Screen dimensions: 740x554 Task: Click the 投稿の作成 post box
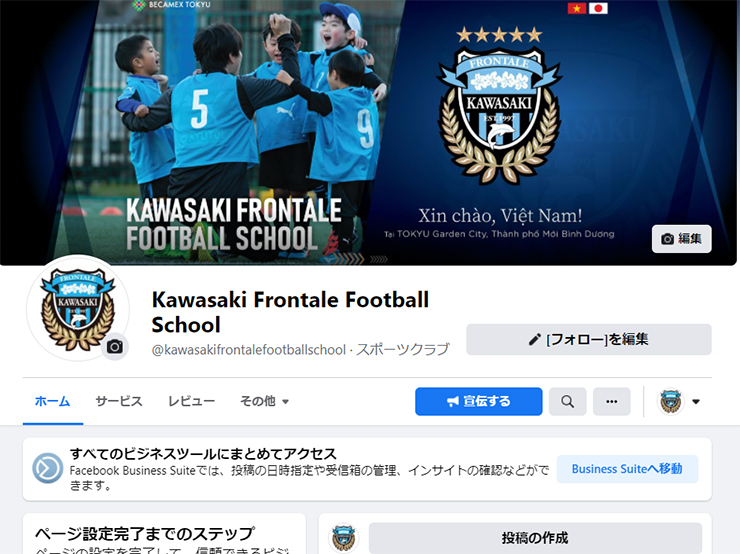click(x=535, y=538)
